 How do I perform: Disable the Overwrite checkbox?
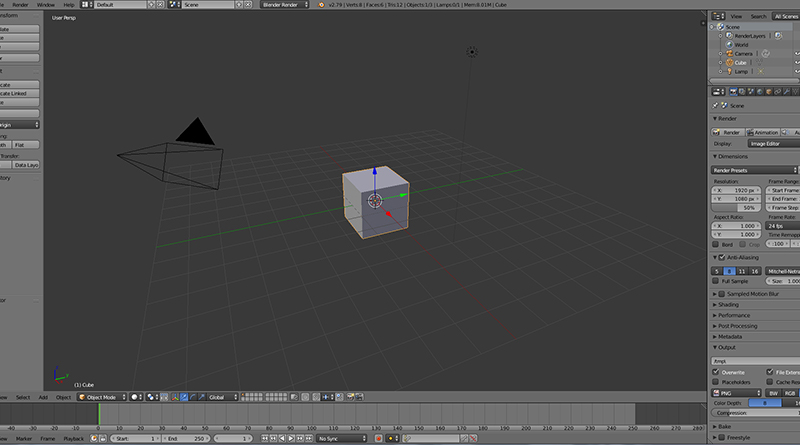pos(716,371)
